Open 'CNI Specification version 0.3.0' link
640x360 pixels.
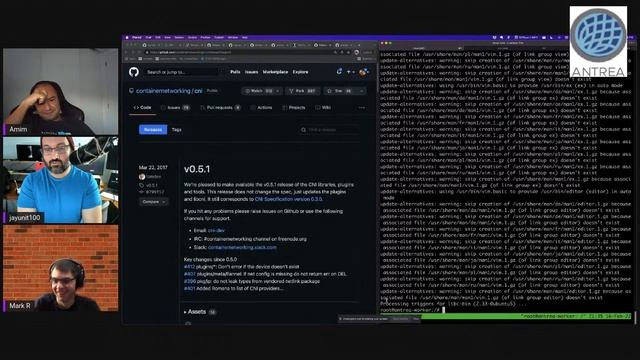pos(289,199)
